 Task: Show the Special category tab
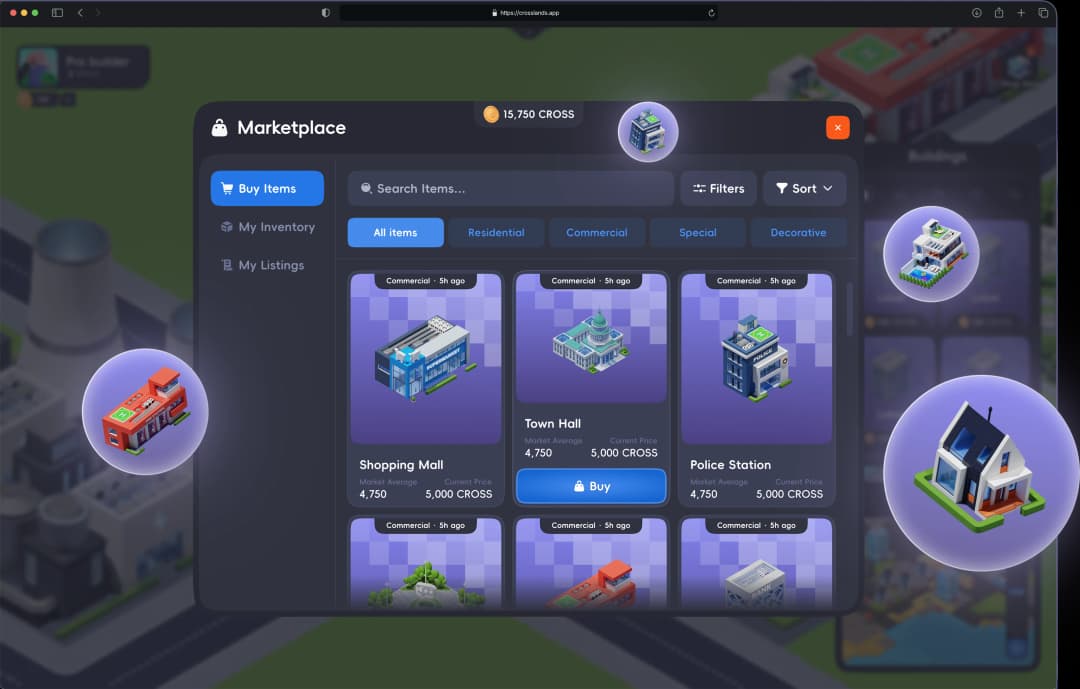tap(698, 232)
